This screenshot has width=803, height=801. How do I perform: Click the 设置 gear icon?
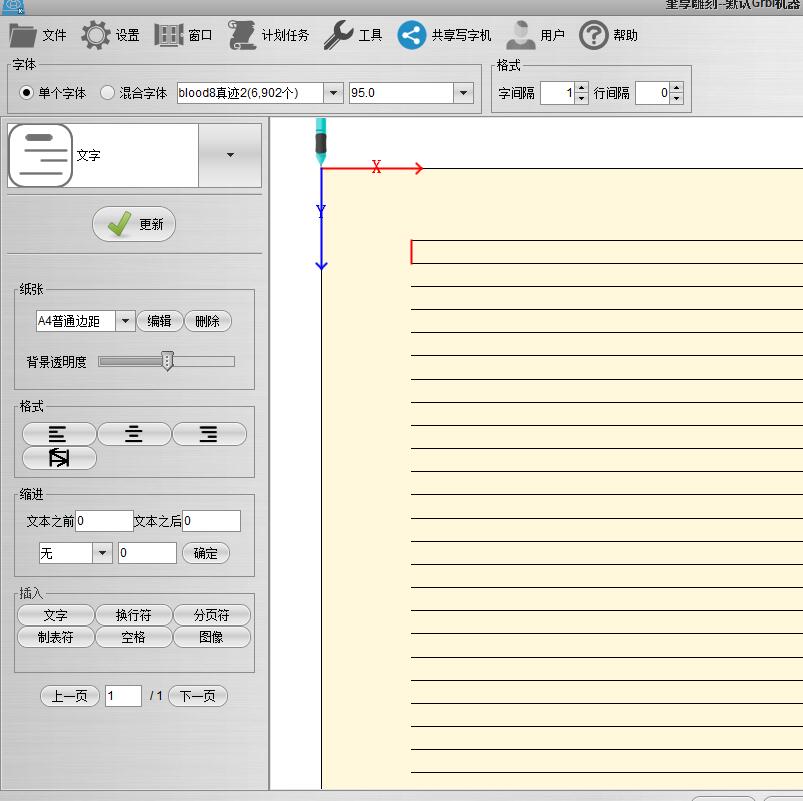pos(96,35)
